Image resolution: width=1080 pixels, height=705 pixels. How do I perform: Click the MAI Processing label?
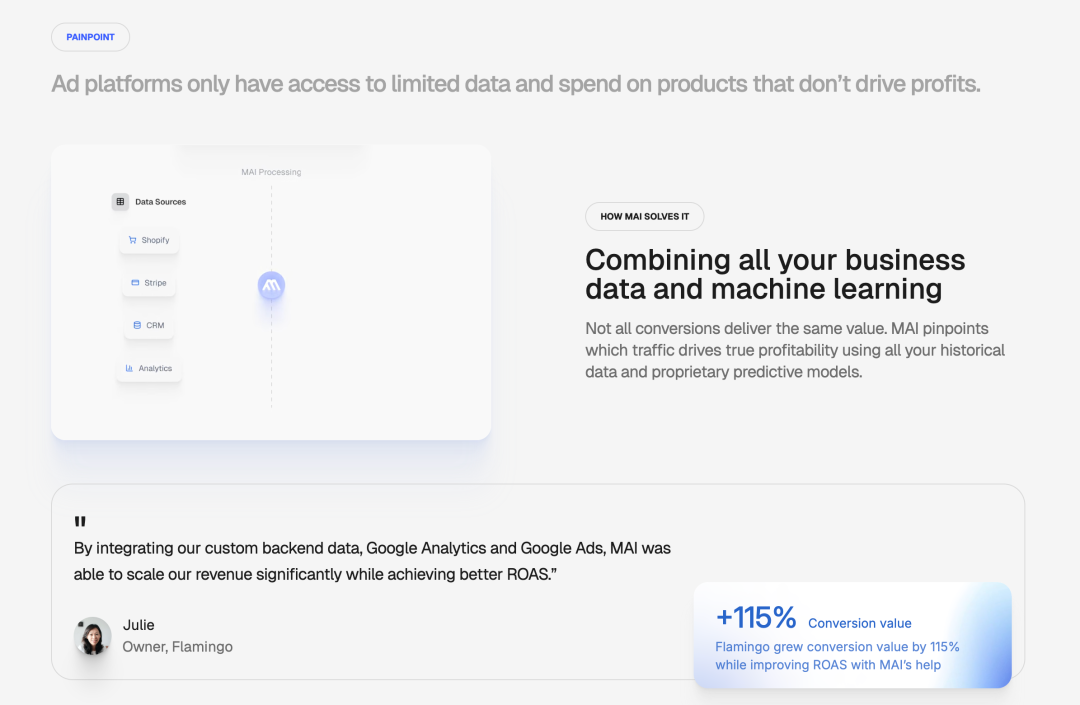coord(271,172)
